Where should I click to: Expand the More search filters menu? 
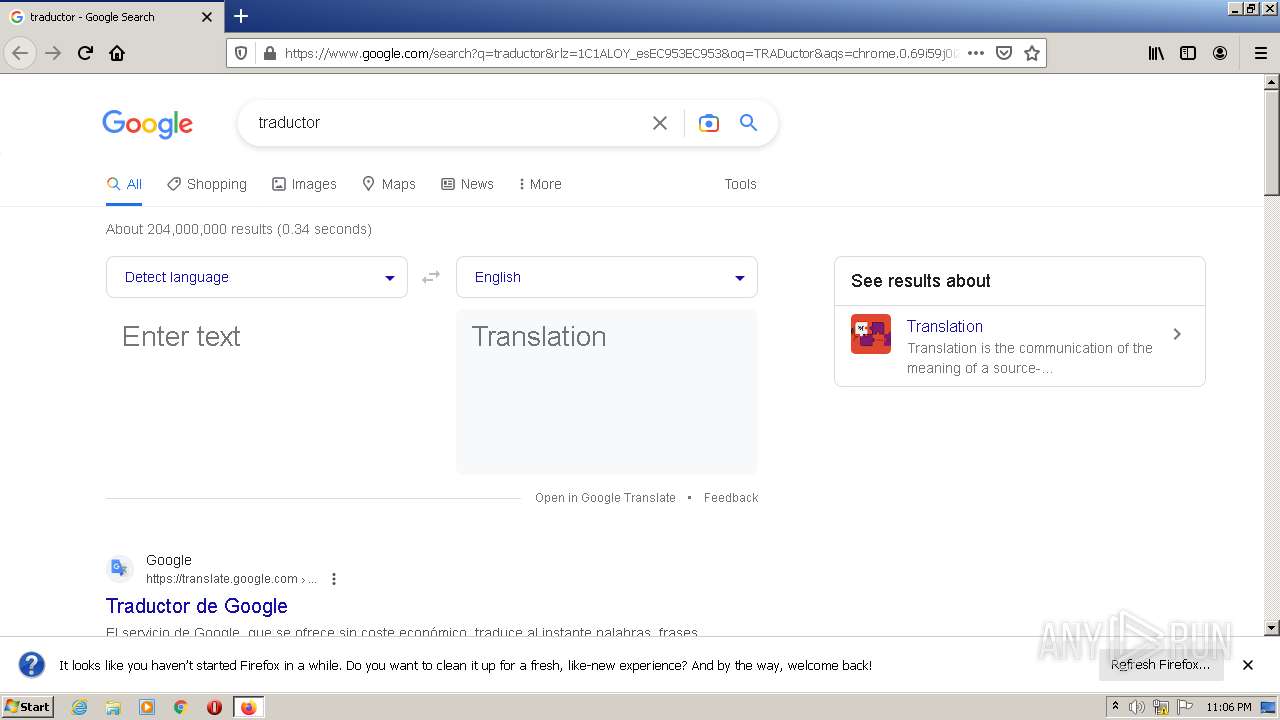point(540,184)
